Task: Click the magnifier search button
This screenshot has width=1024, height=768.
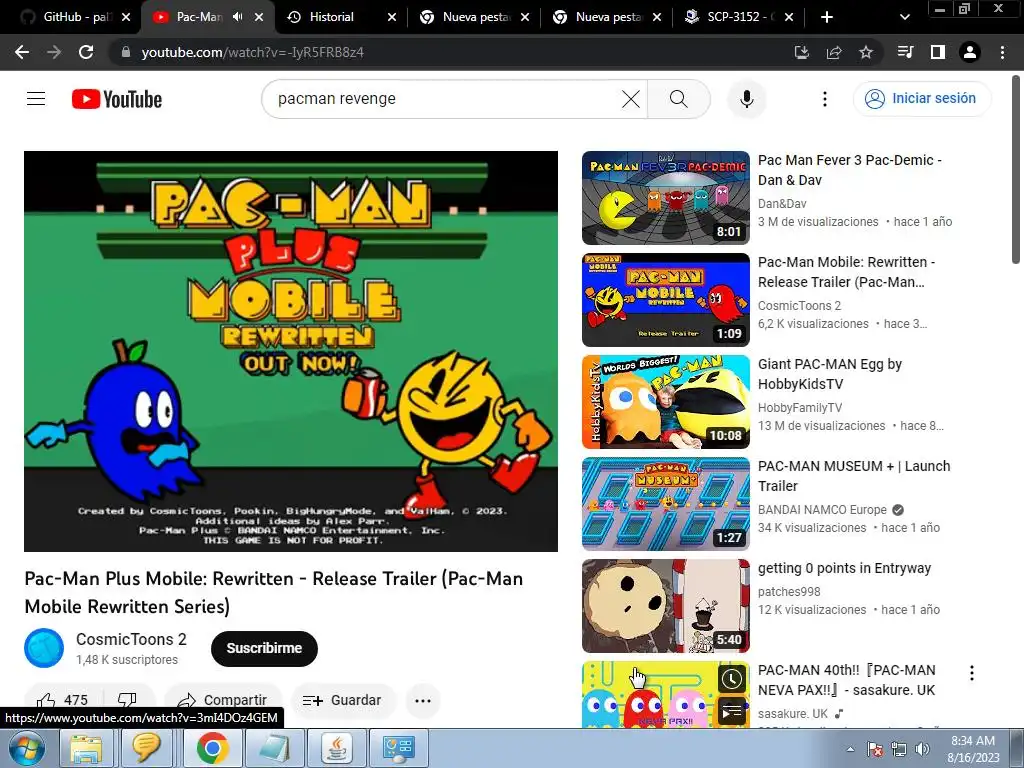Action: click(679, 99)
